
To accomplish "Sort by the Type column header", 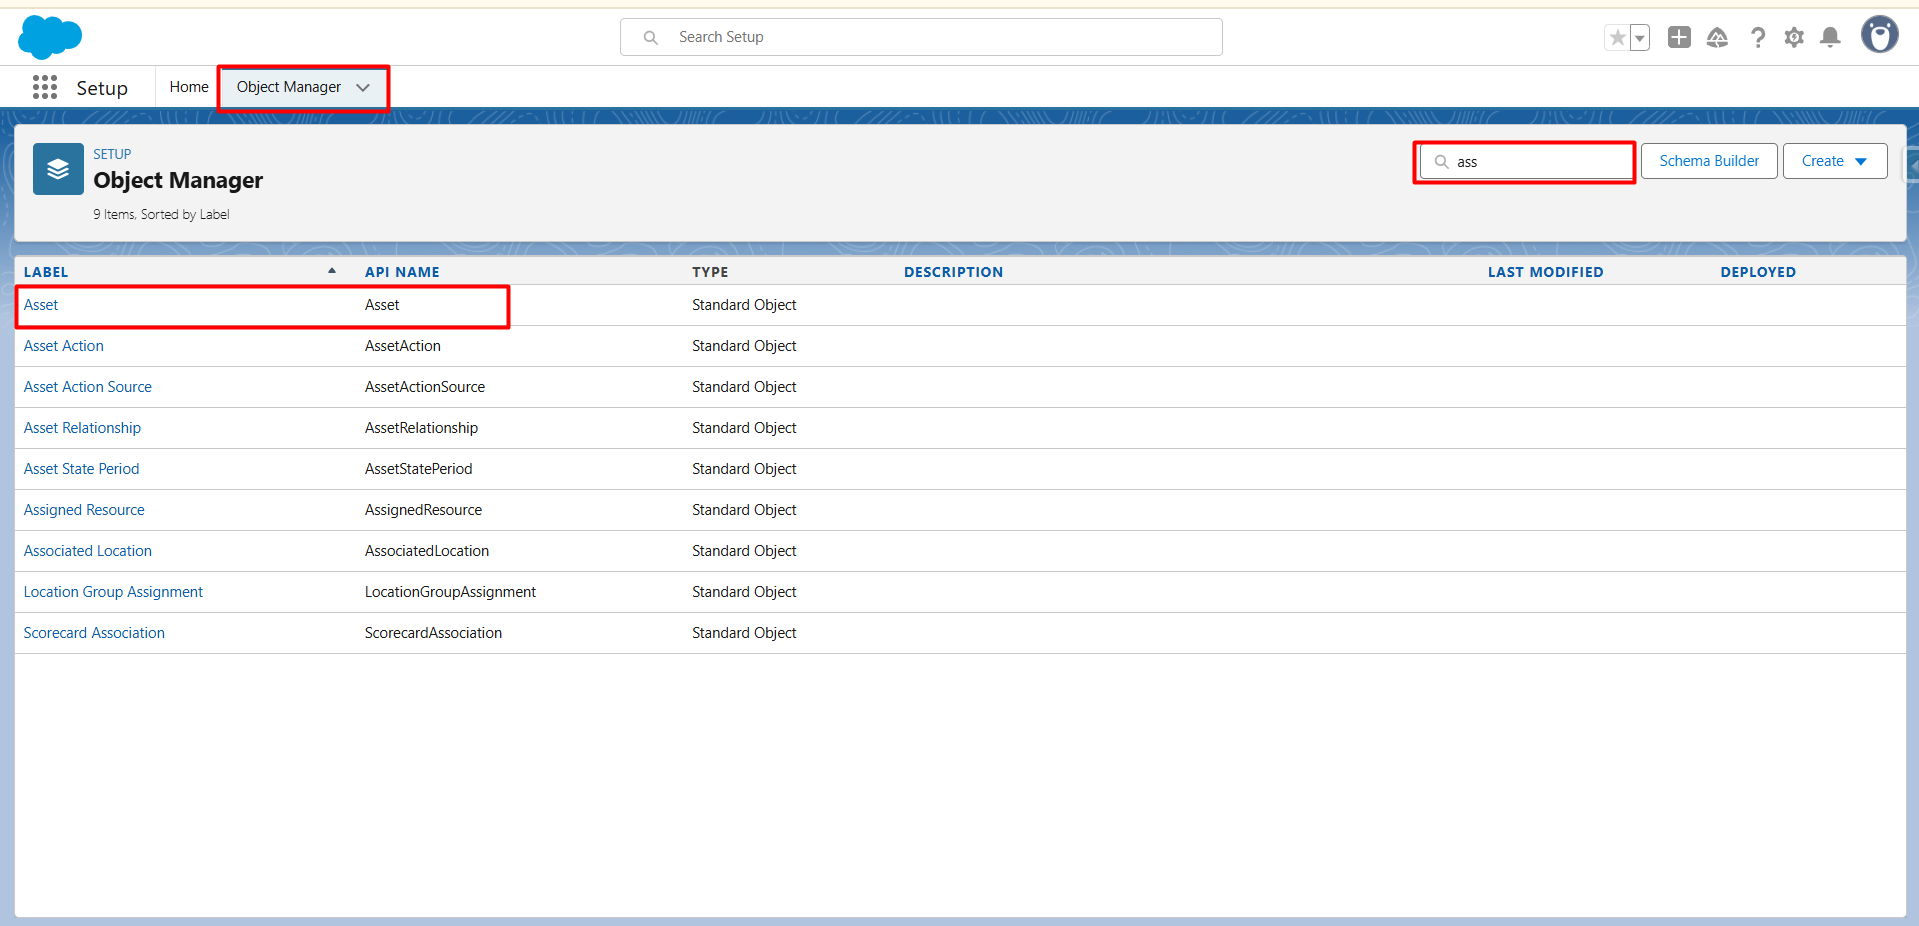I will (x=710, y=272).
